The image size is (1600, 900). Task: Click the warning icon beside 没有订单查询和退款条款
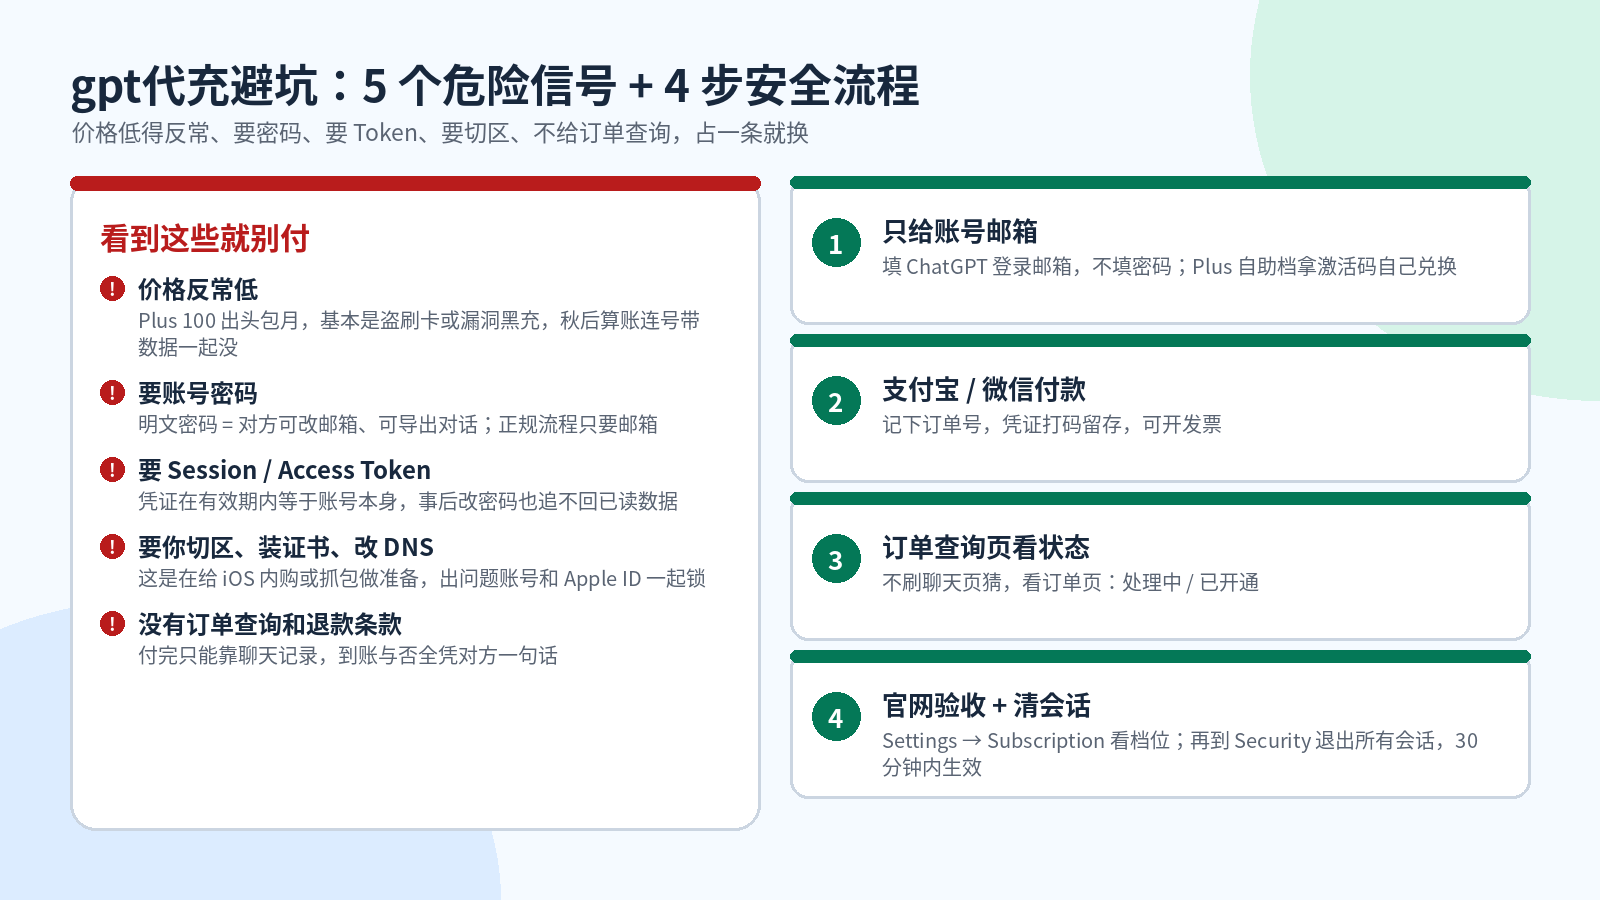[112, 624]
